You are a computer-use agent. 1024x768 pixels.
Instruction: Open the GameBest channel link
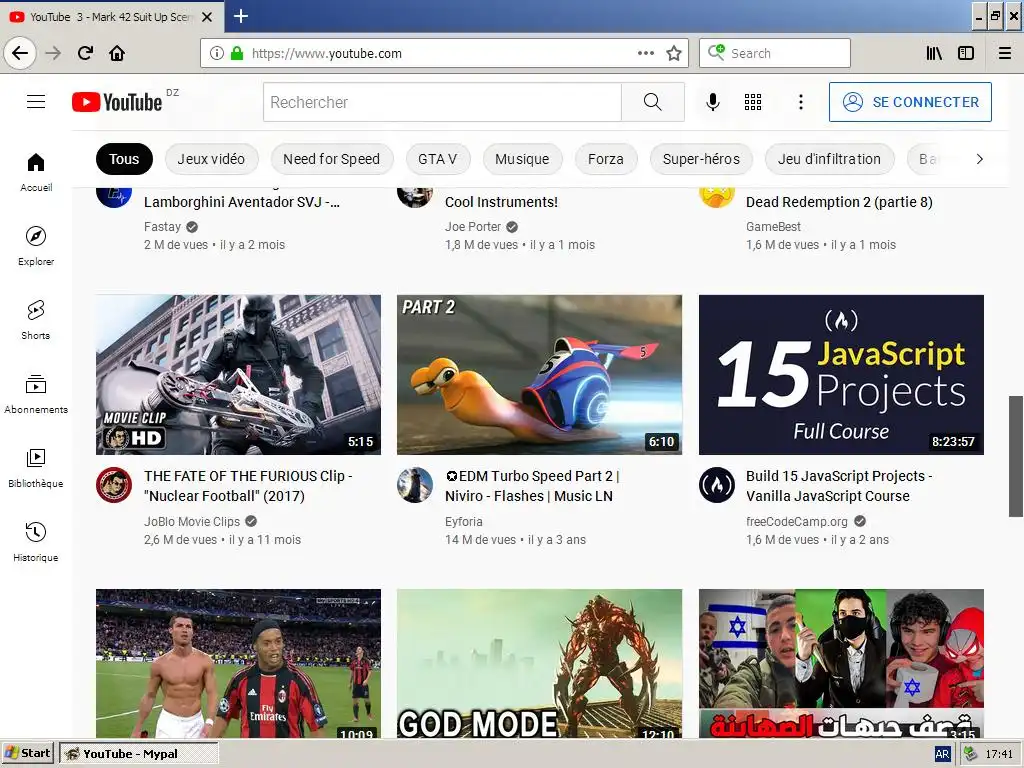click(x=773, y=227)
